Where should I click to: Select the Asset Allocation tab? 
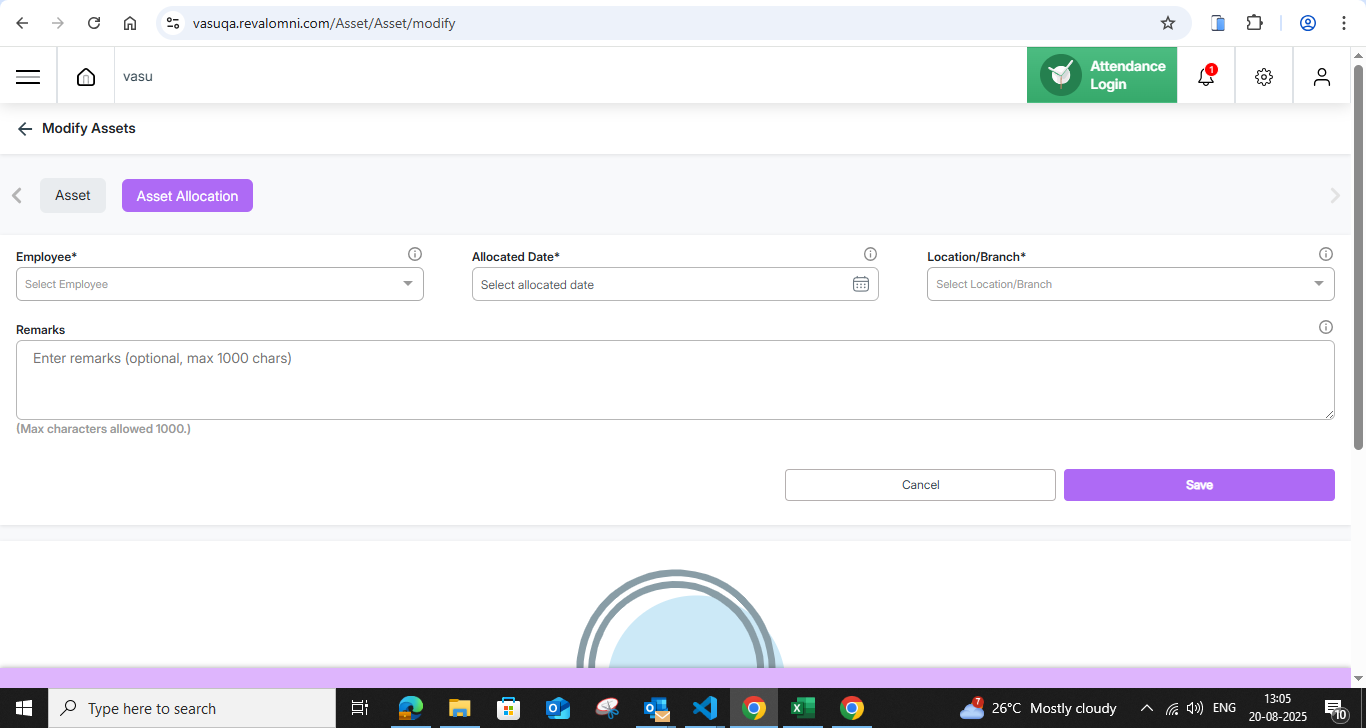click(187, 196)
